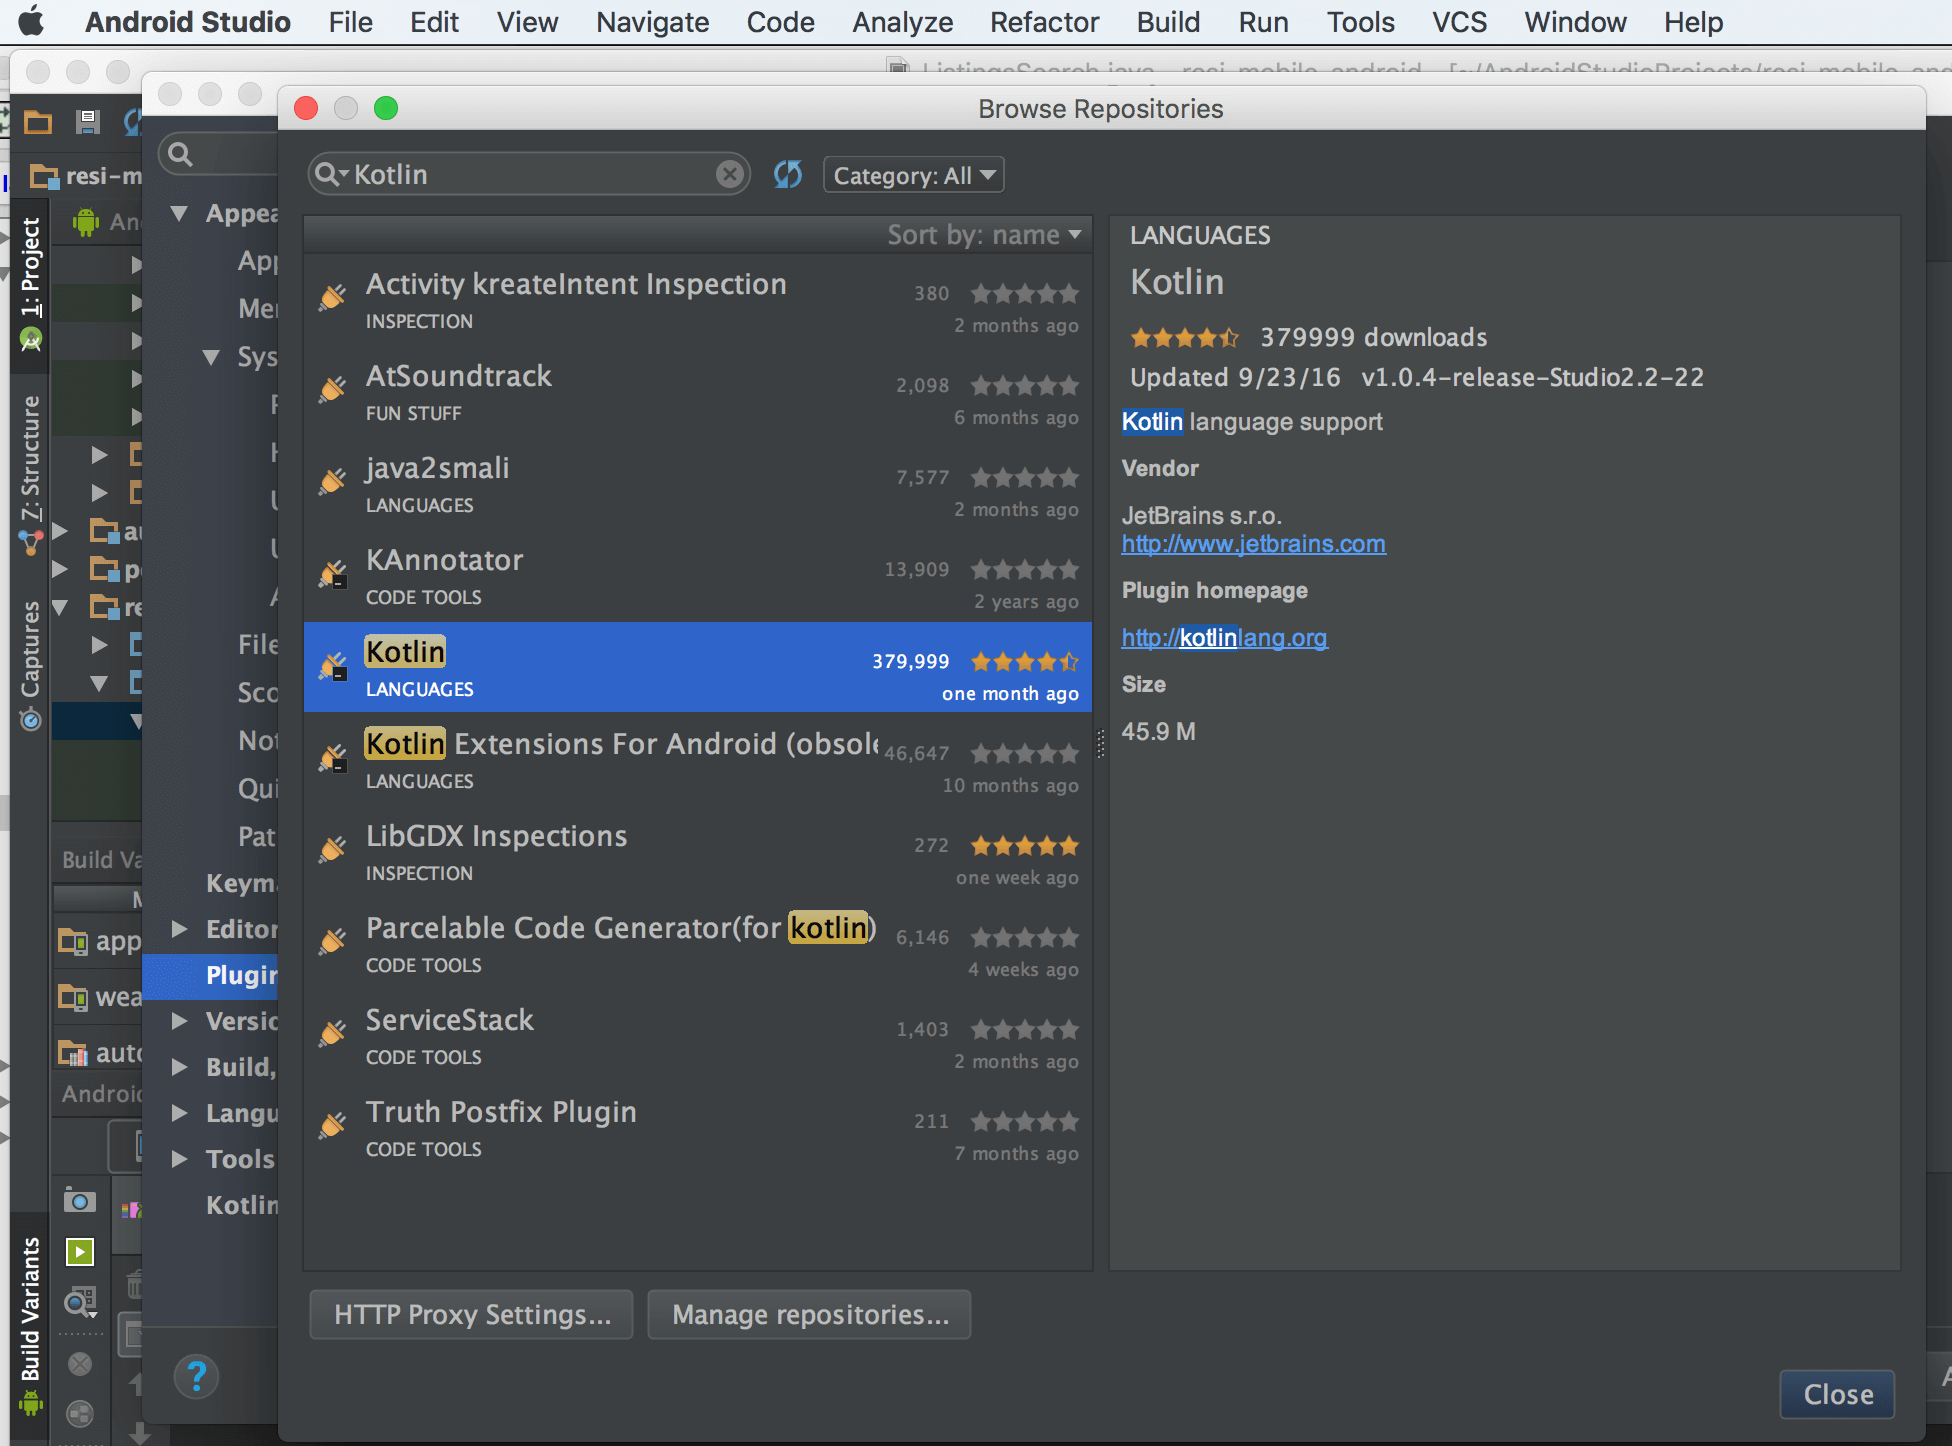Open the Refactor menu

(1044, 22)
